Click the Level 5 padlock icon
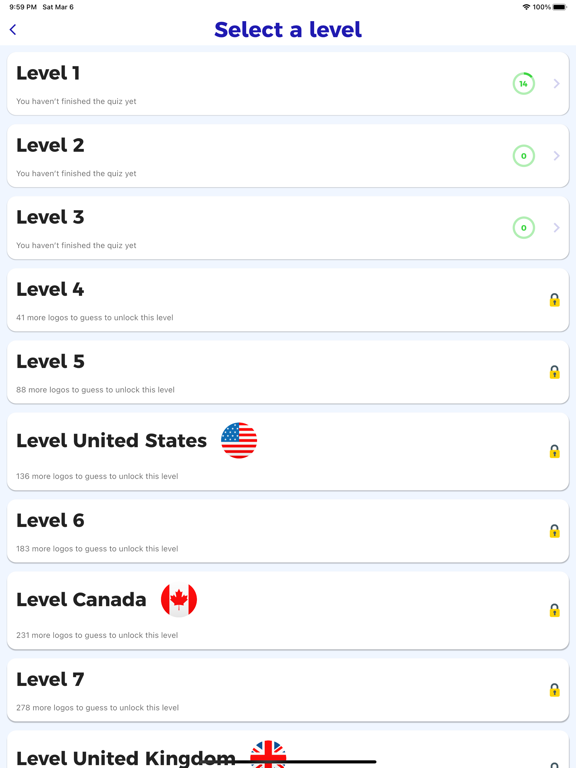This screenshot has height=768, width=576. point(554,372)
